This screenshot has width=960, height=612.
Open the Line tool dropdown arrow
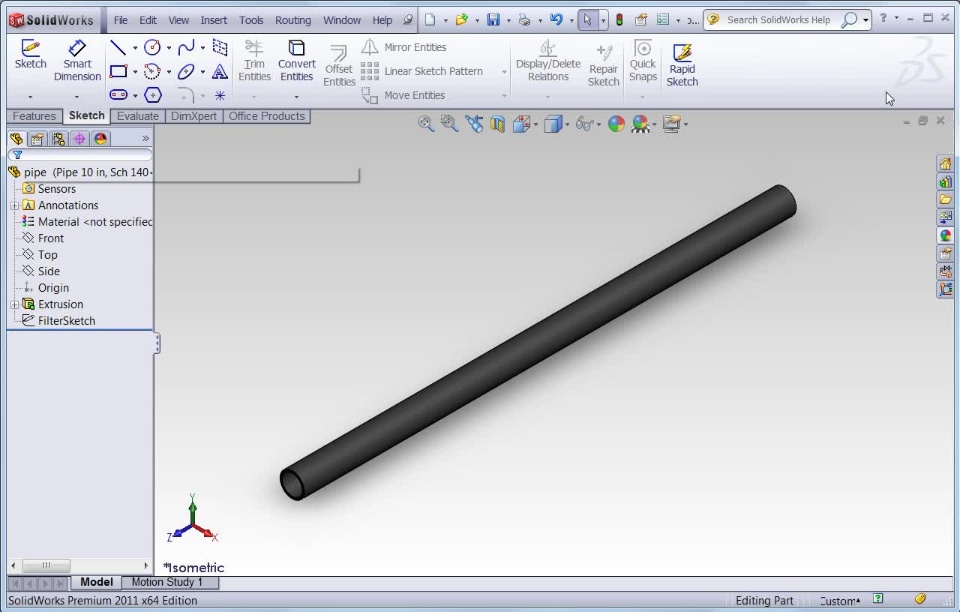(135, 48)
